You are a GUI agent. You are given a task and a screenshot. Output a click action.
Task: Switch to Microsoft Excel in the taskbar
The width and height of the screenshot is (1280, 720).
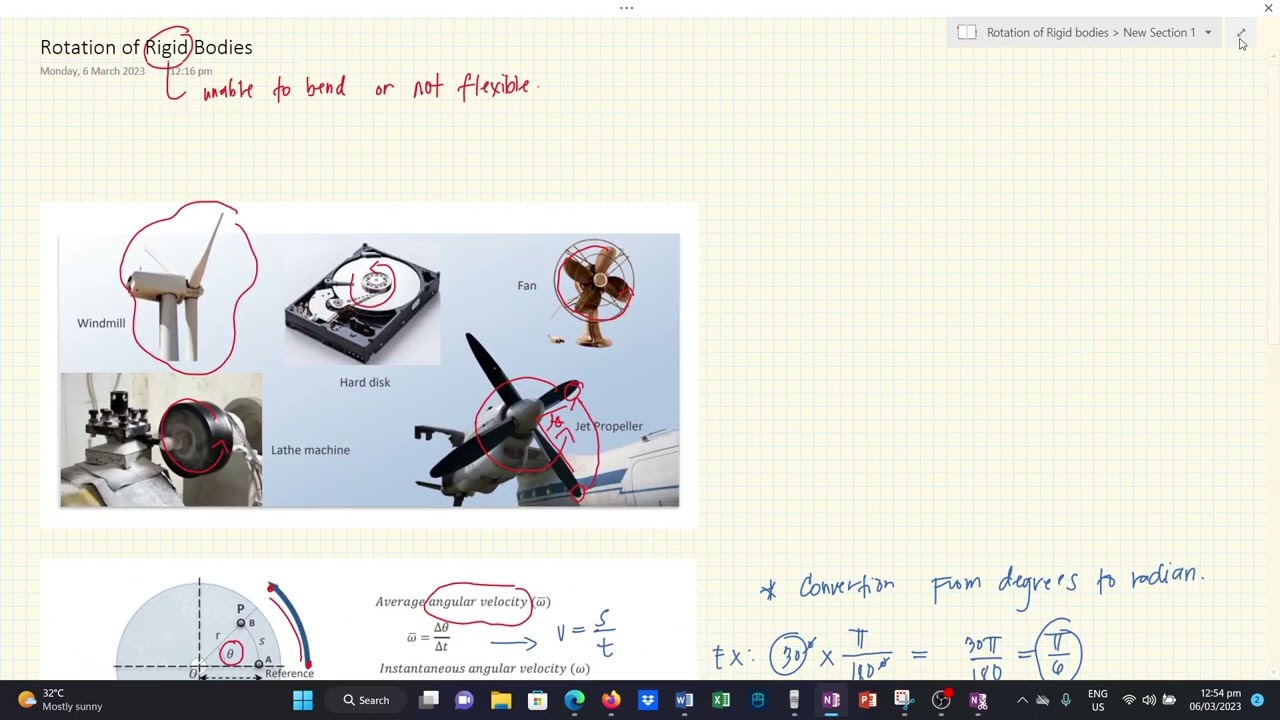(721, 700)
